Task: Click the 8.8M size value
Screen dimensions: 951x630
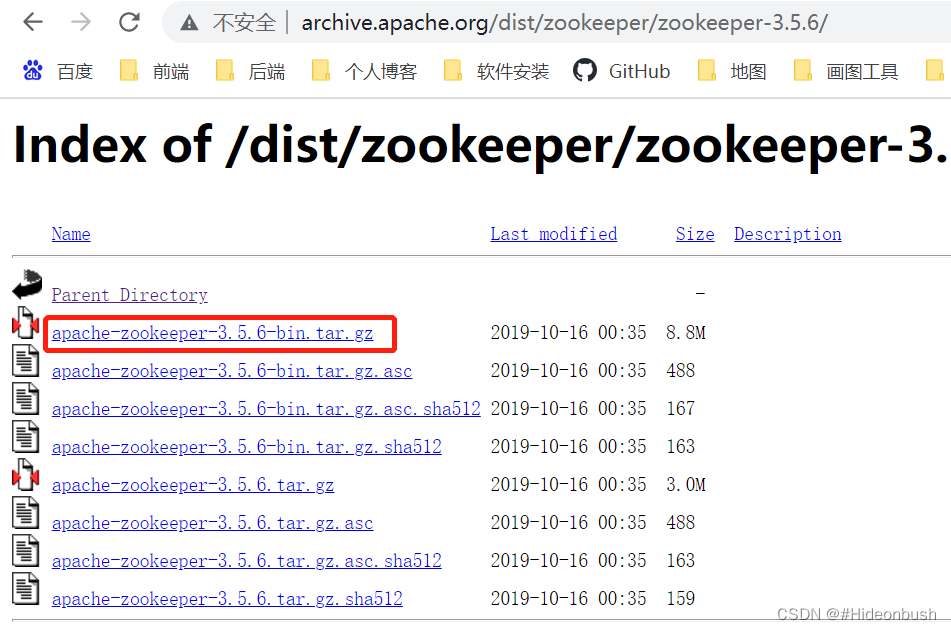Action: 685,332
